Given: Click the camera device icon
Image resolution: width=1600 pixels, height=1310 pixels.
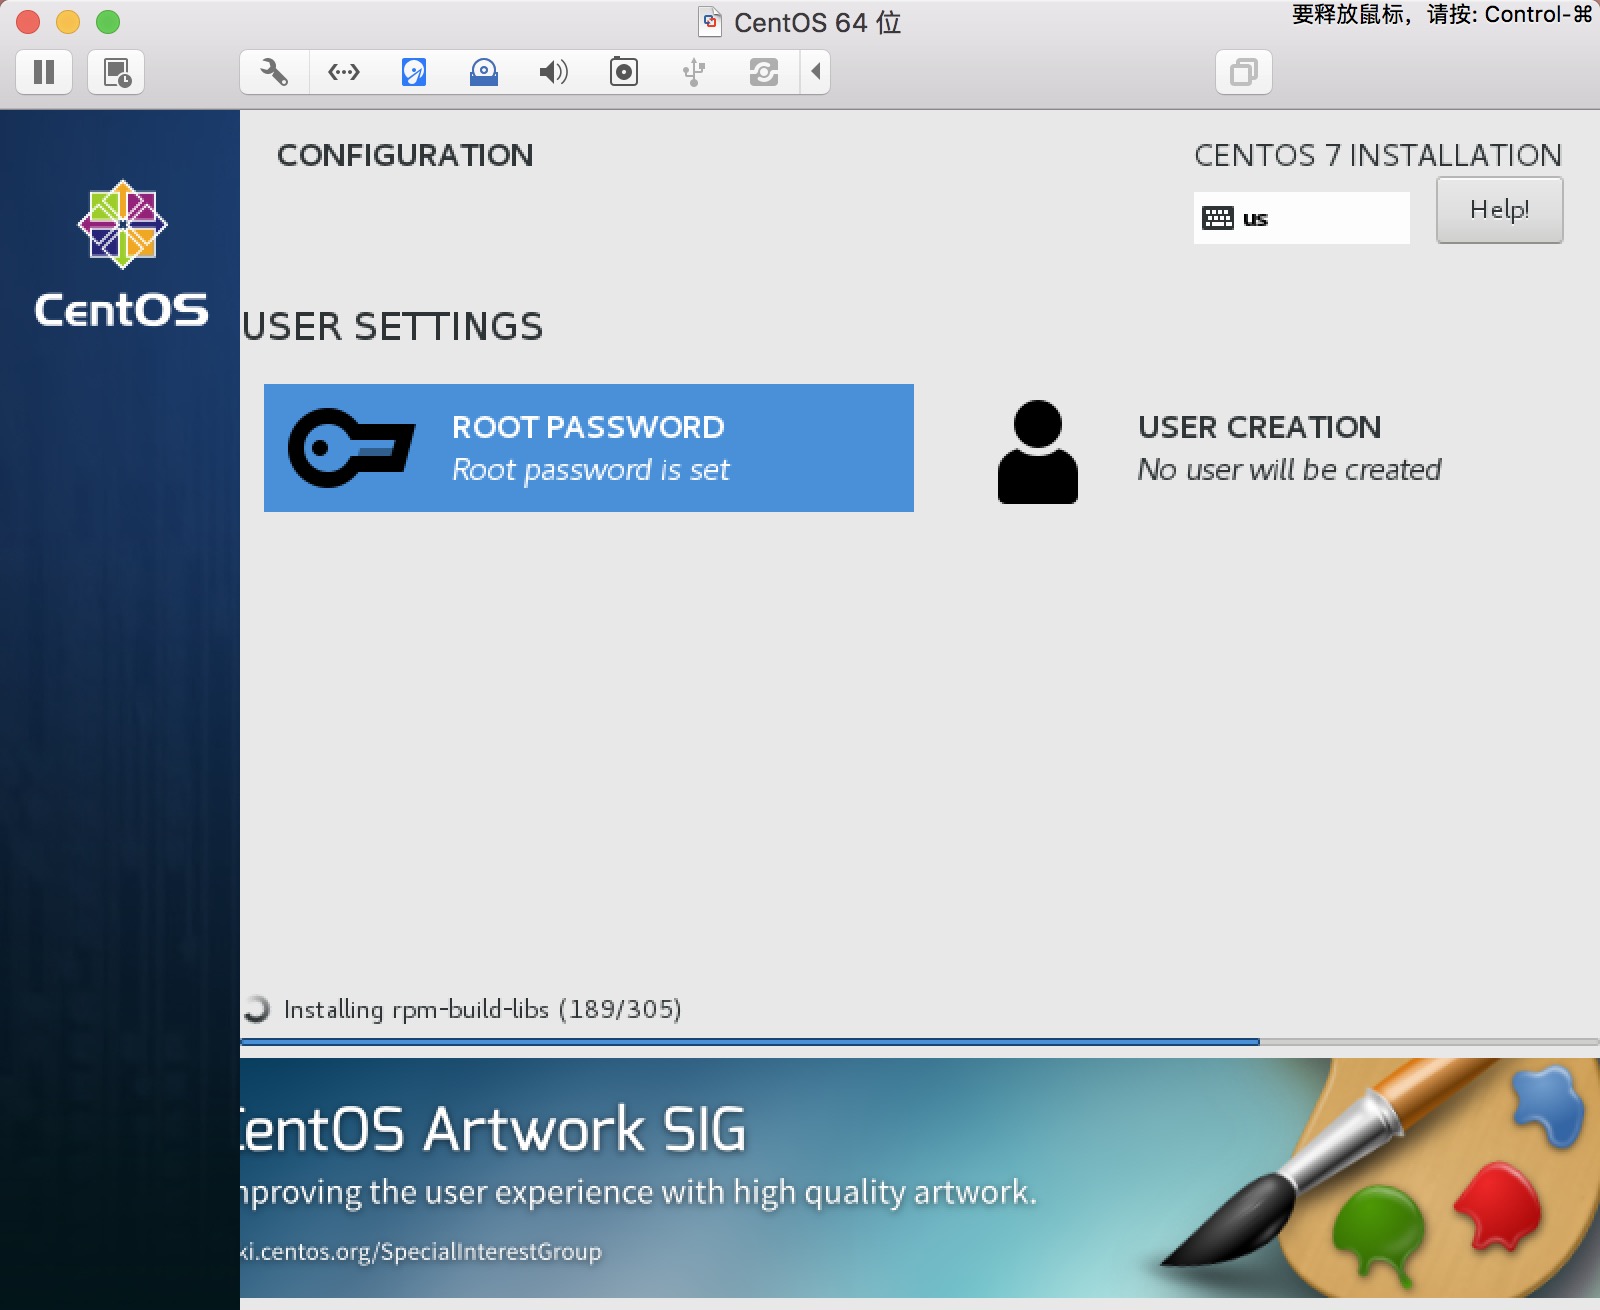Looking at the screenshot, I should (624, 72).
